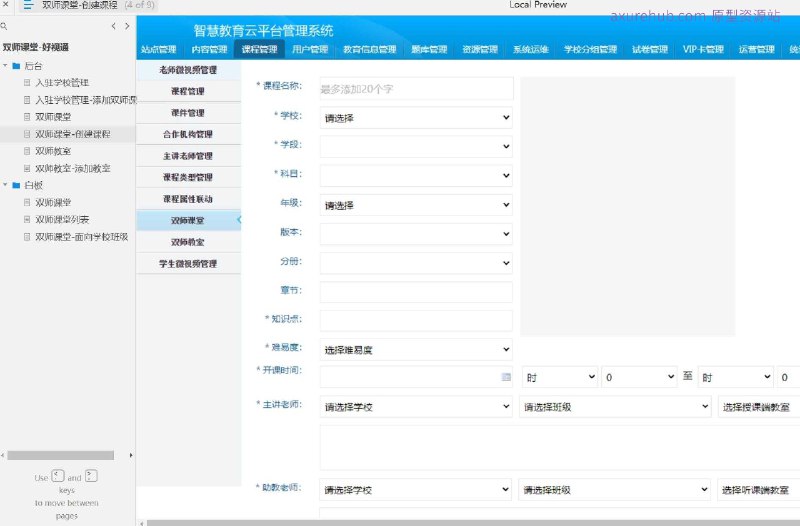Viewport: 800px width, 526px height.
Task: Open 助教老师 请选择学校 dropdown
Action: [416, 489]
